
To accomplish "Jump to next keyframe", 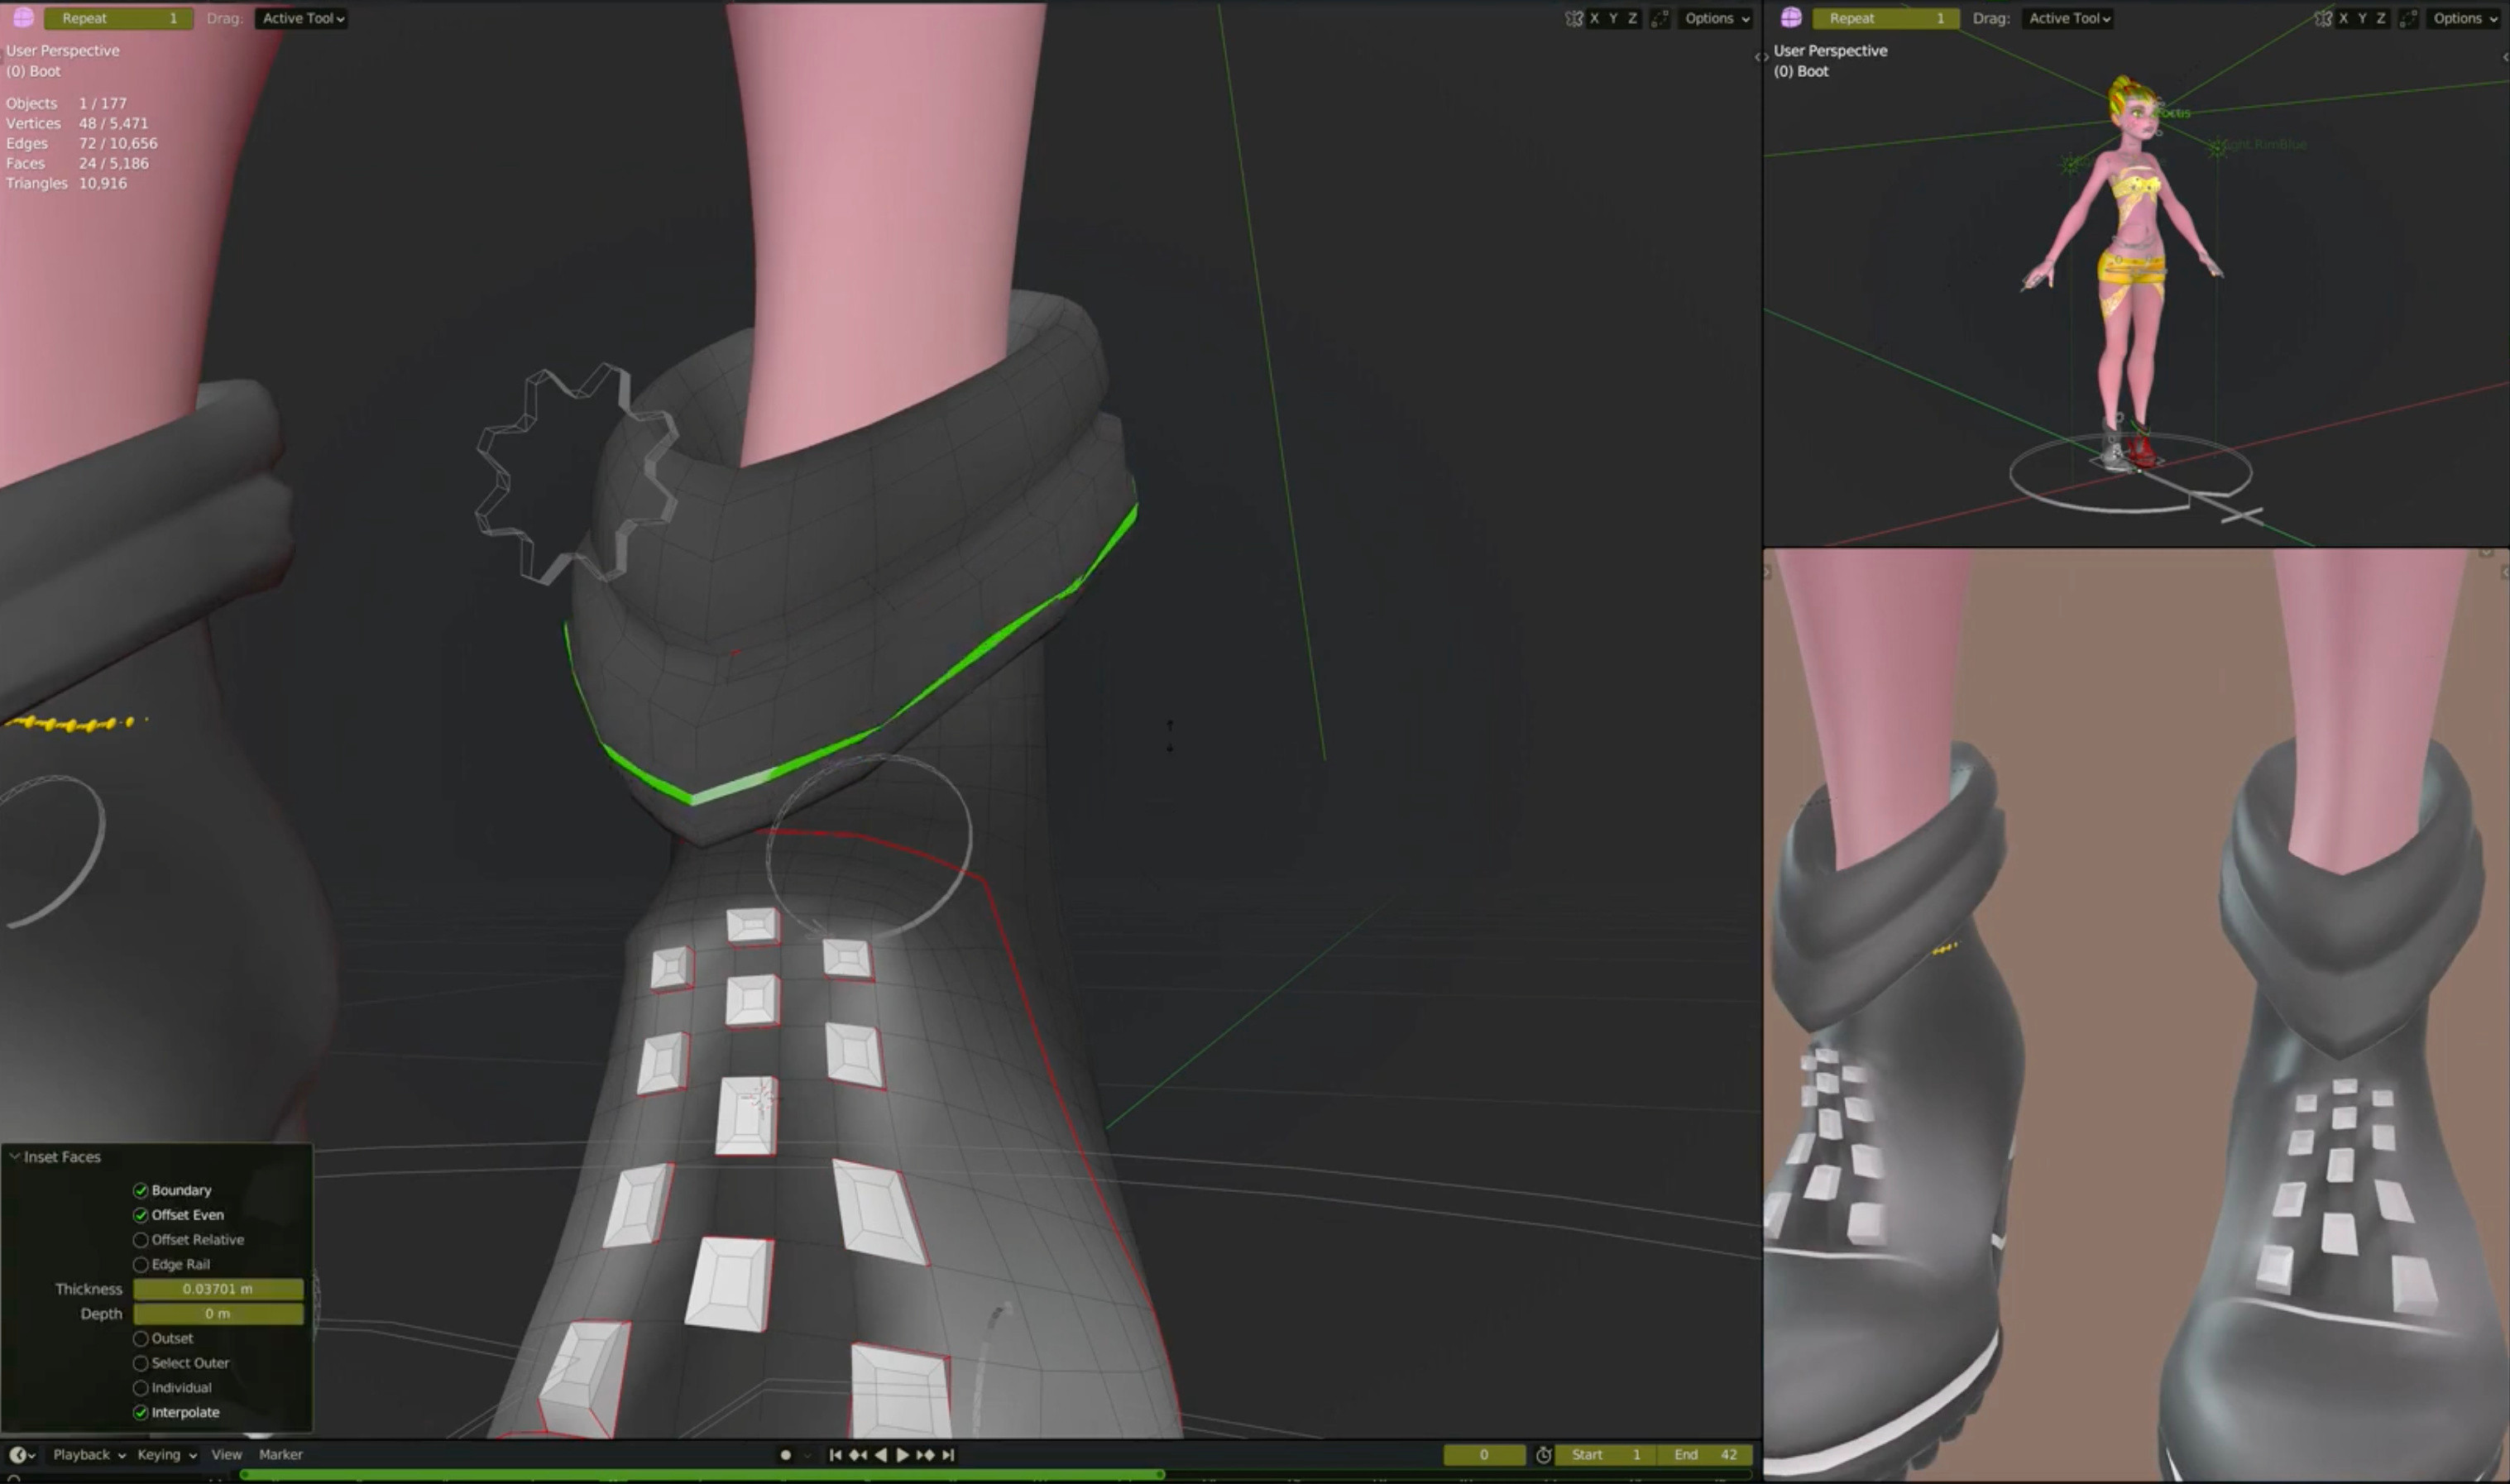I will tap(926, 1455).
